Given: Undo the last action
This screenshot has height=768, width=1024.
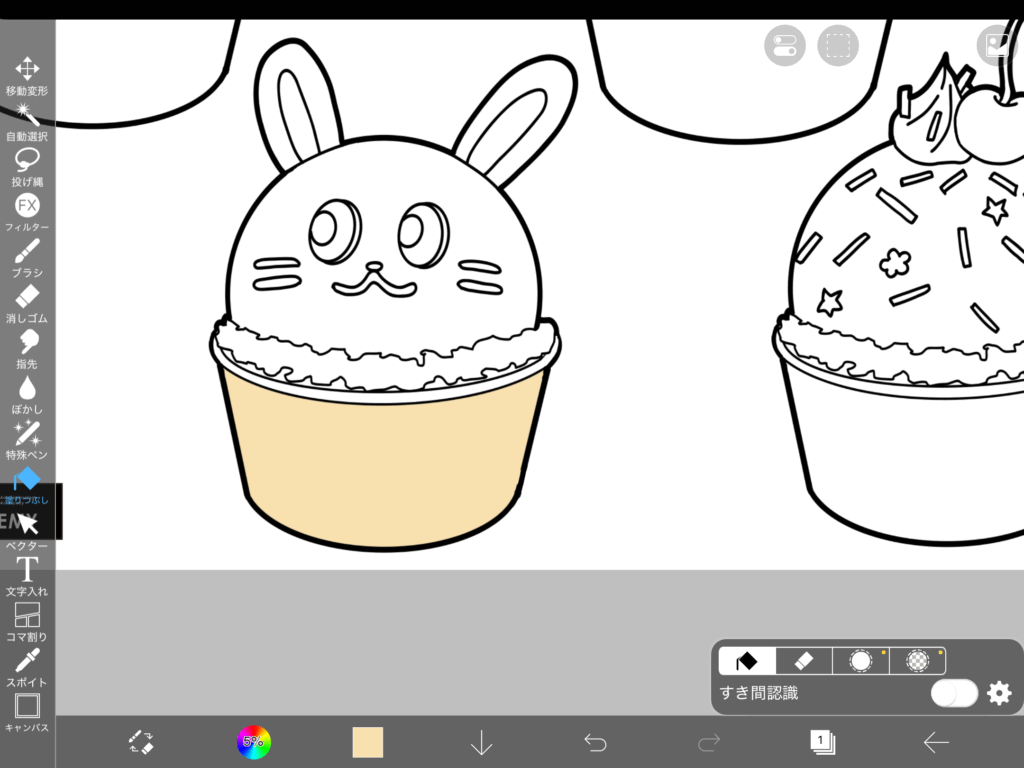Looking at the screenshot, I should [595, 742].
